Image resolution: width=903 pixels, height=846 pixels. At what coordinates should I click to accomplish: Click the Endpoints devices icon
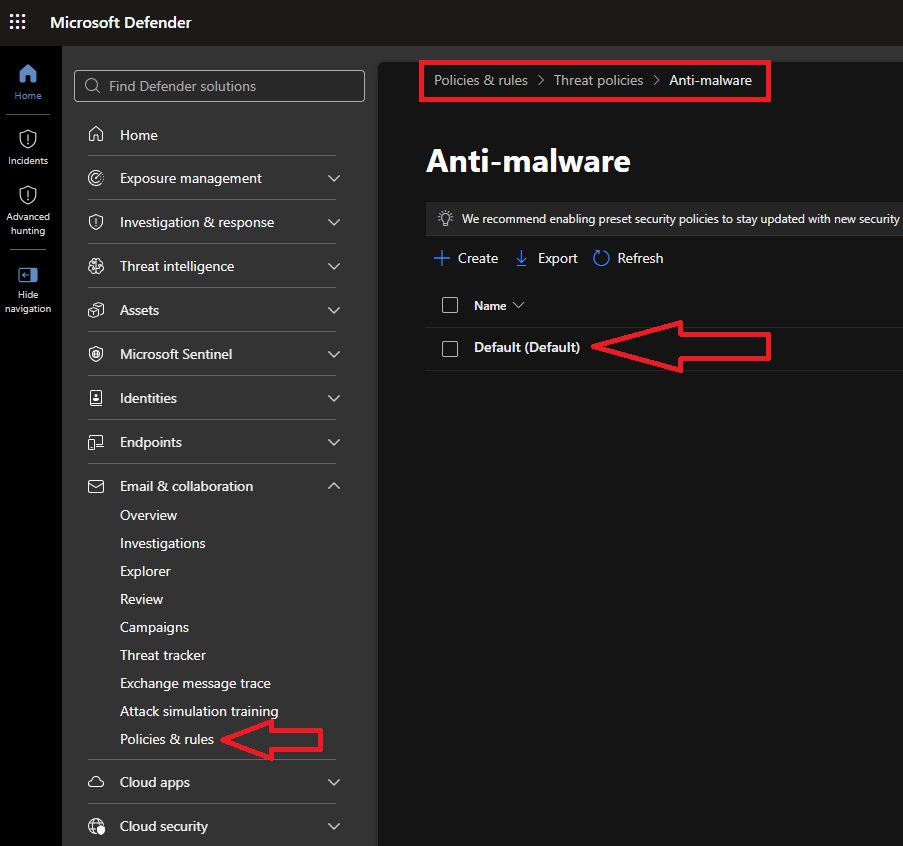(96, 442)
